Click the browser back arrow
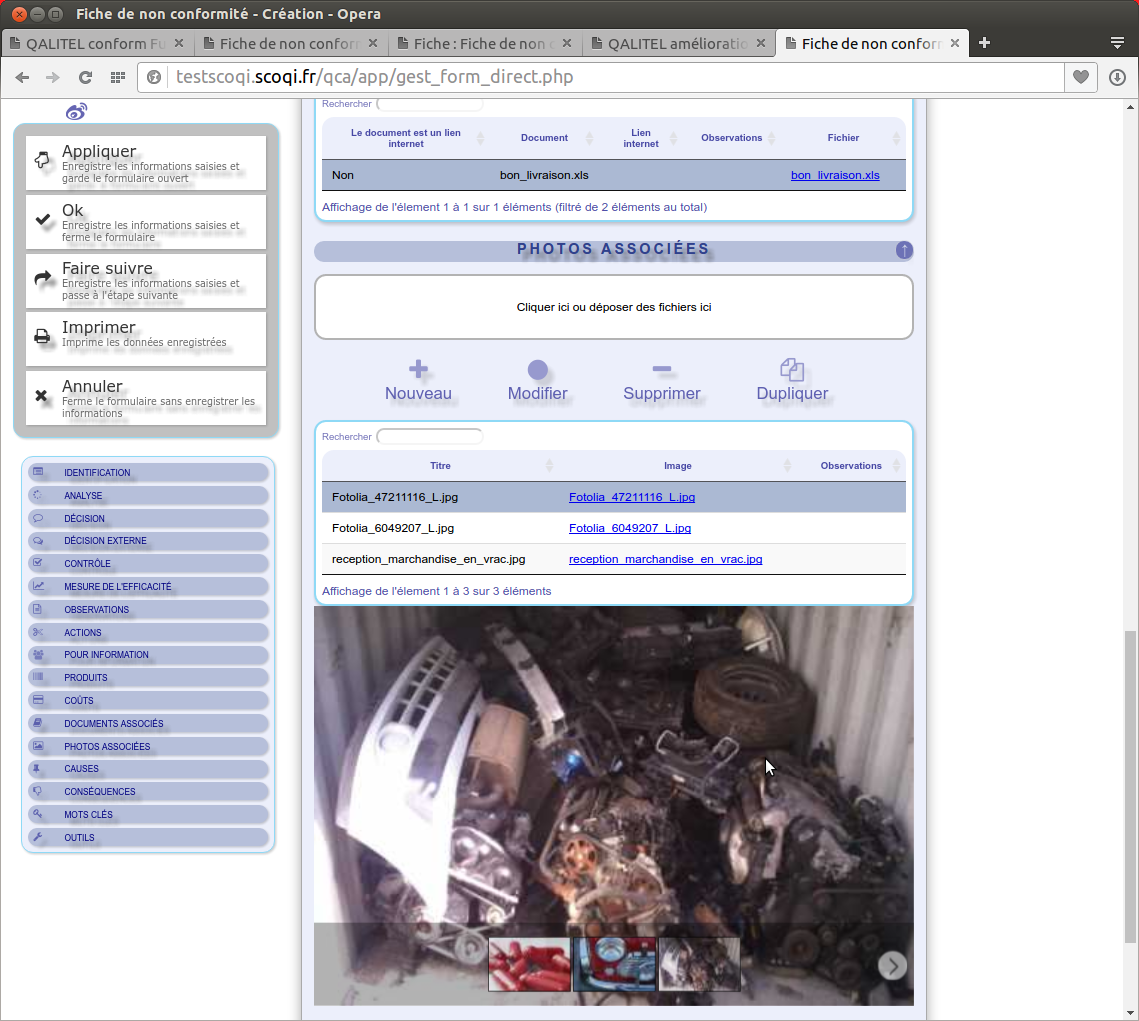Viewport: 1139px width, 1021px height. pyautogui.click(x=23, y=77)
